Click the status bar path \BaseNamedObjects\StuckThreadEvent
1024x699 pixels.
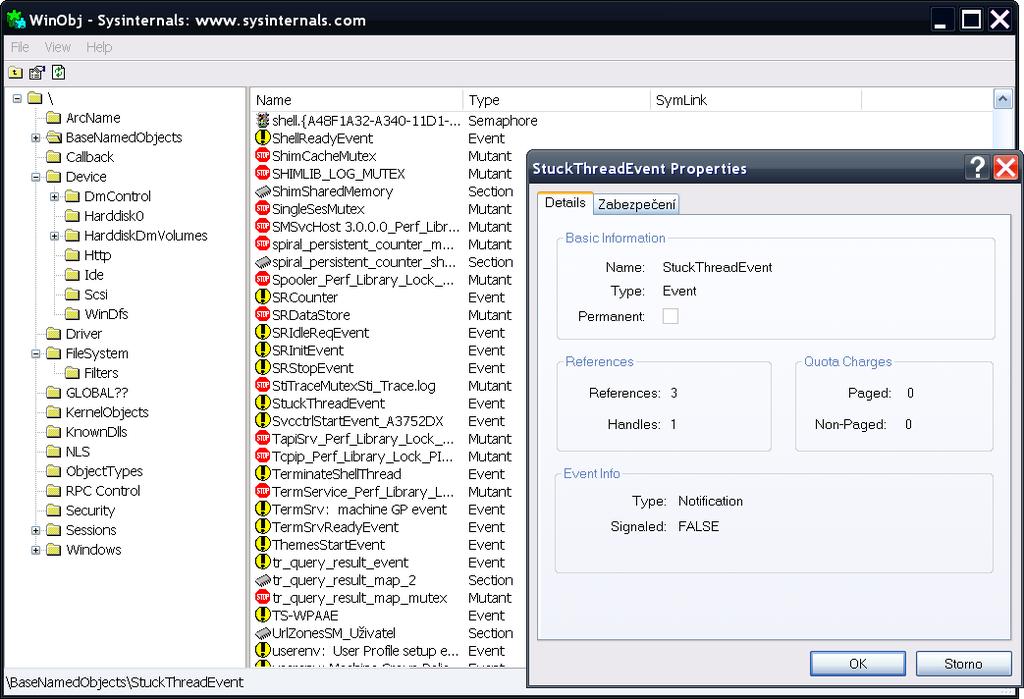tap(125, 682)
